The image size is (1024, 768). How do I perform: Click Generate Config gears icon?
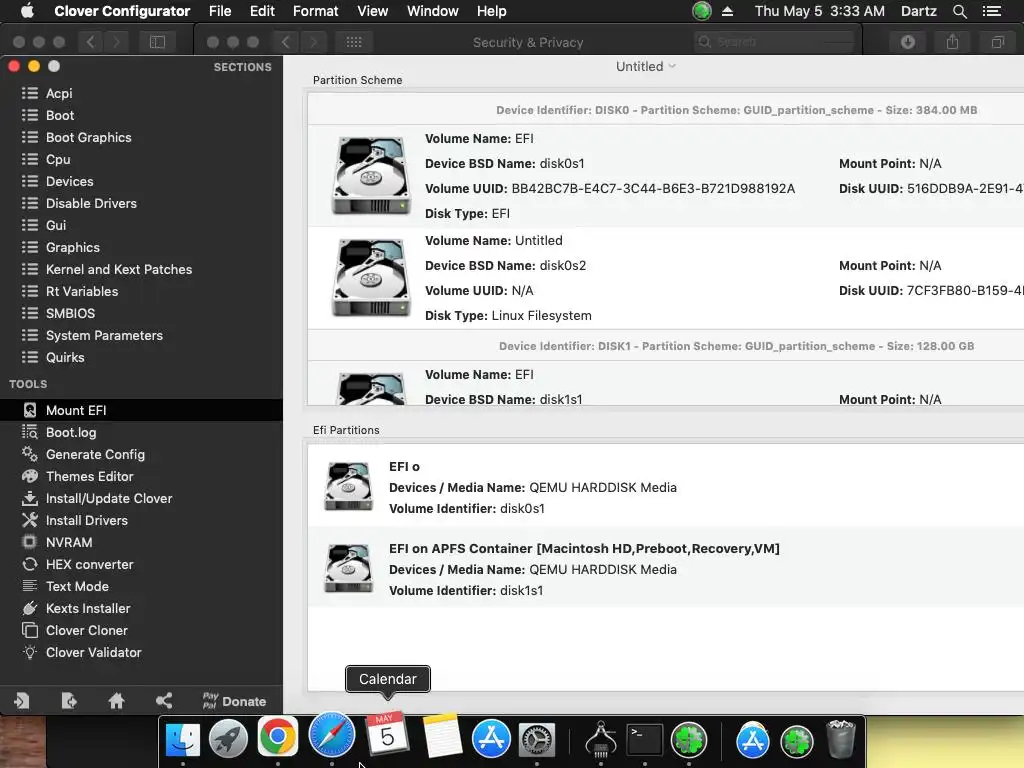point(30,454)
